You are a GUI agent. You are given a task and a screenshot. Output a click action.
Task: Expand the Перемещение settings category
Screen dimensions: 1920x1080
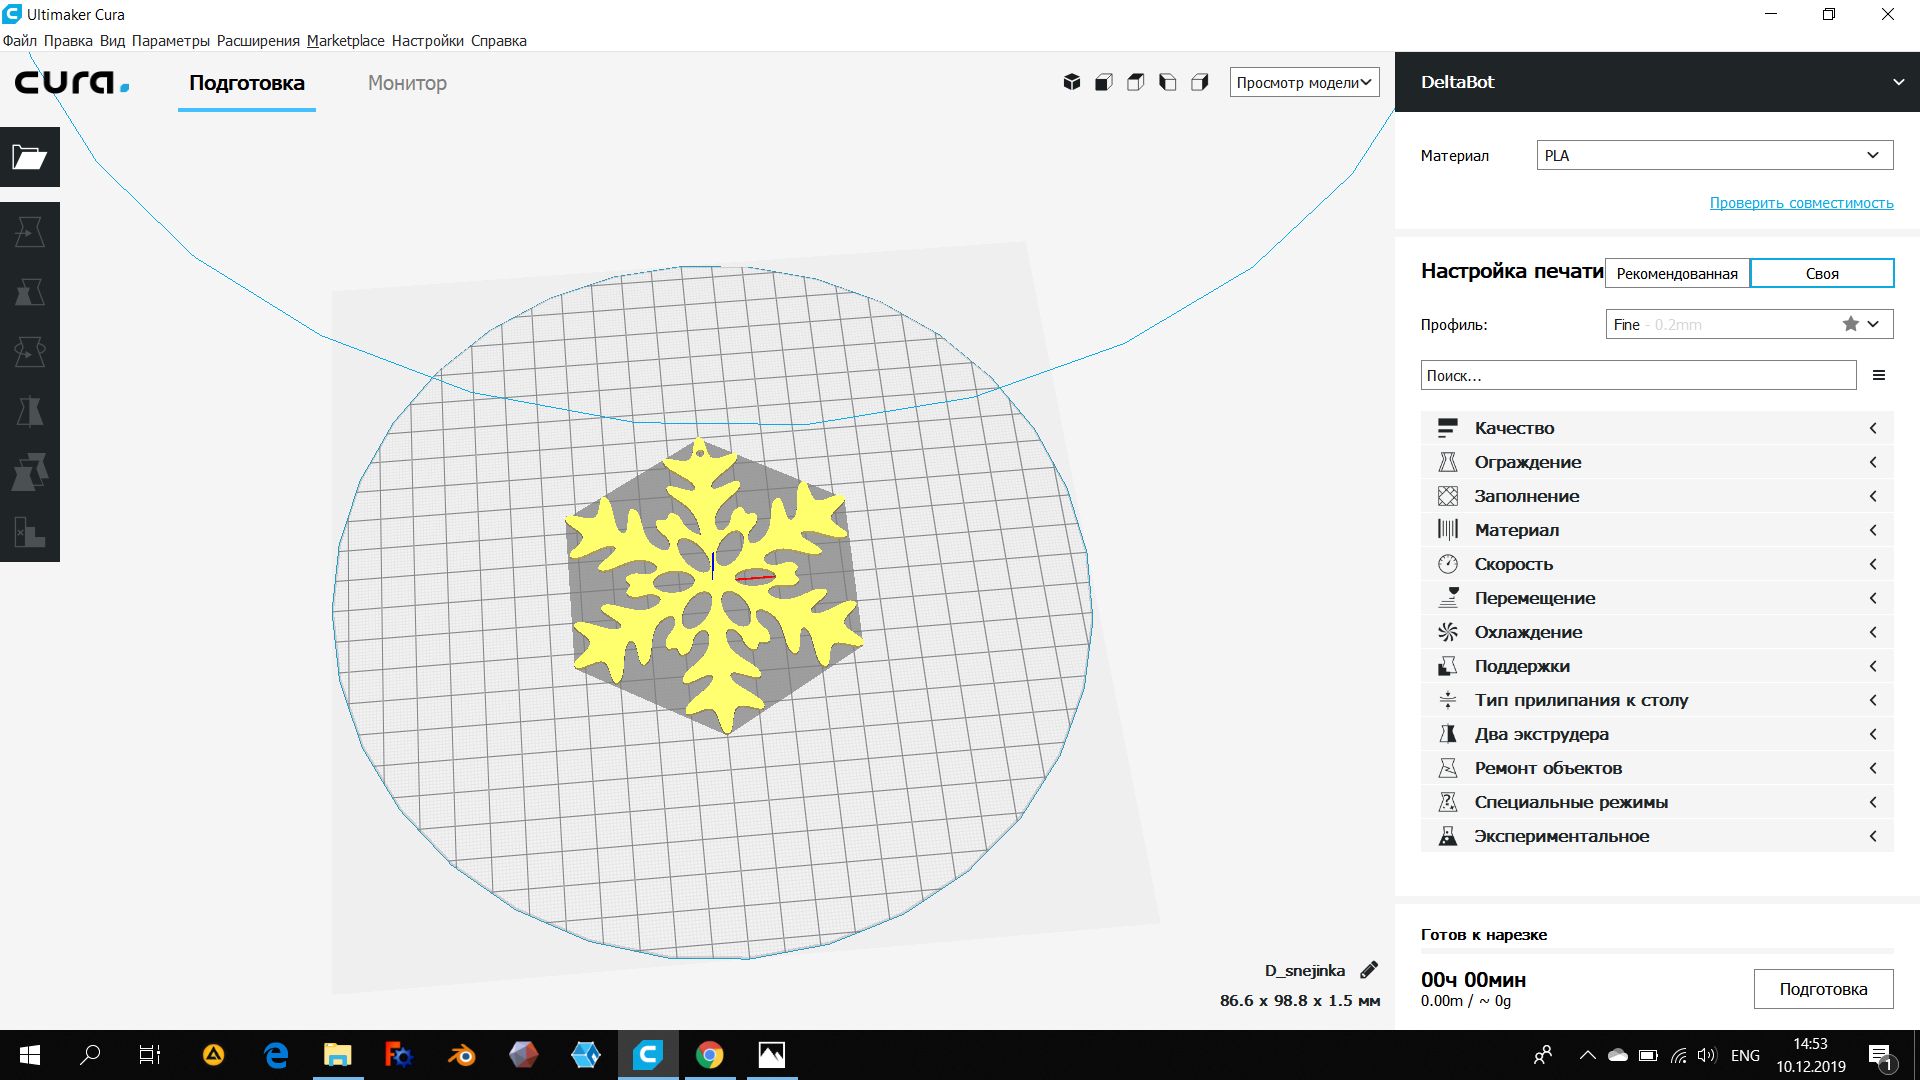point(1657,598)
